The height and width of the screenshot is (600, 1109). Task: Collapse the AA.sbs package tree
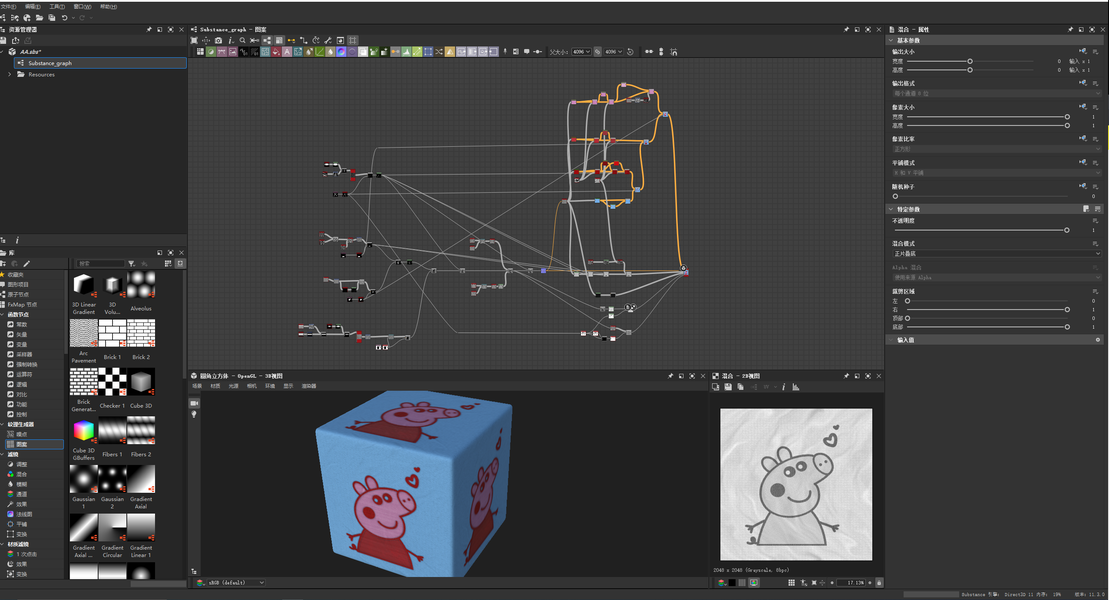tap(3, 52)
